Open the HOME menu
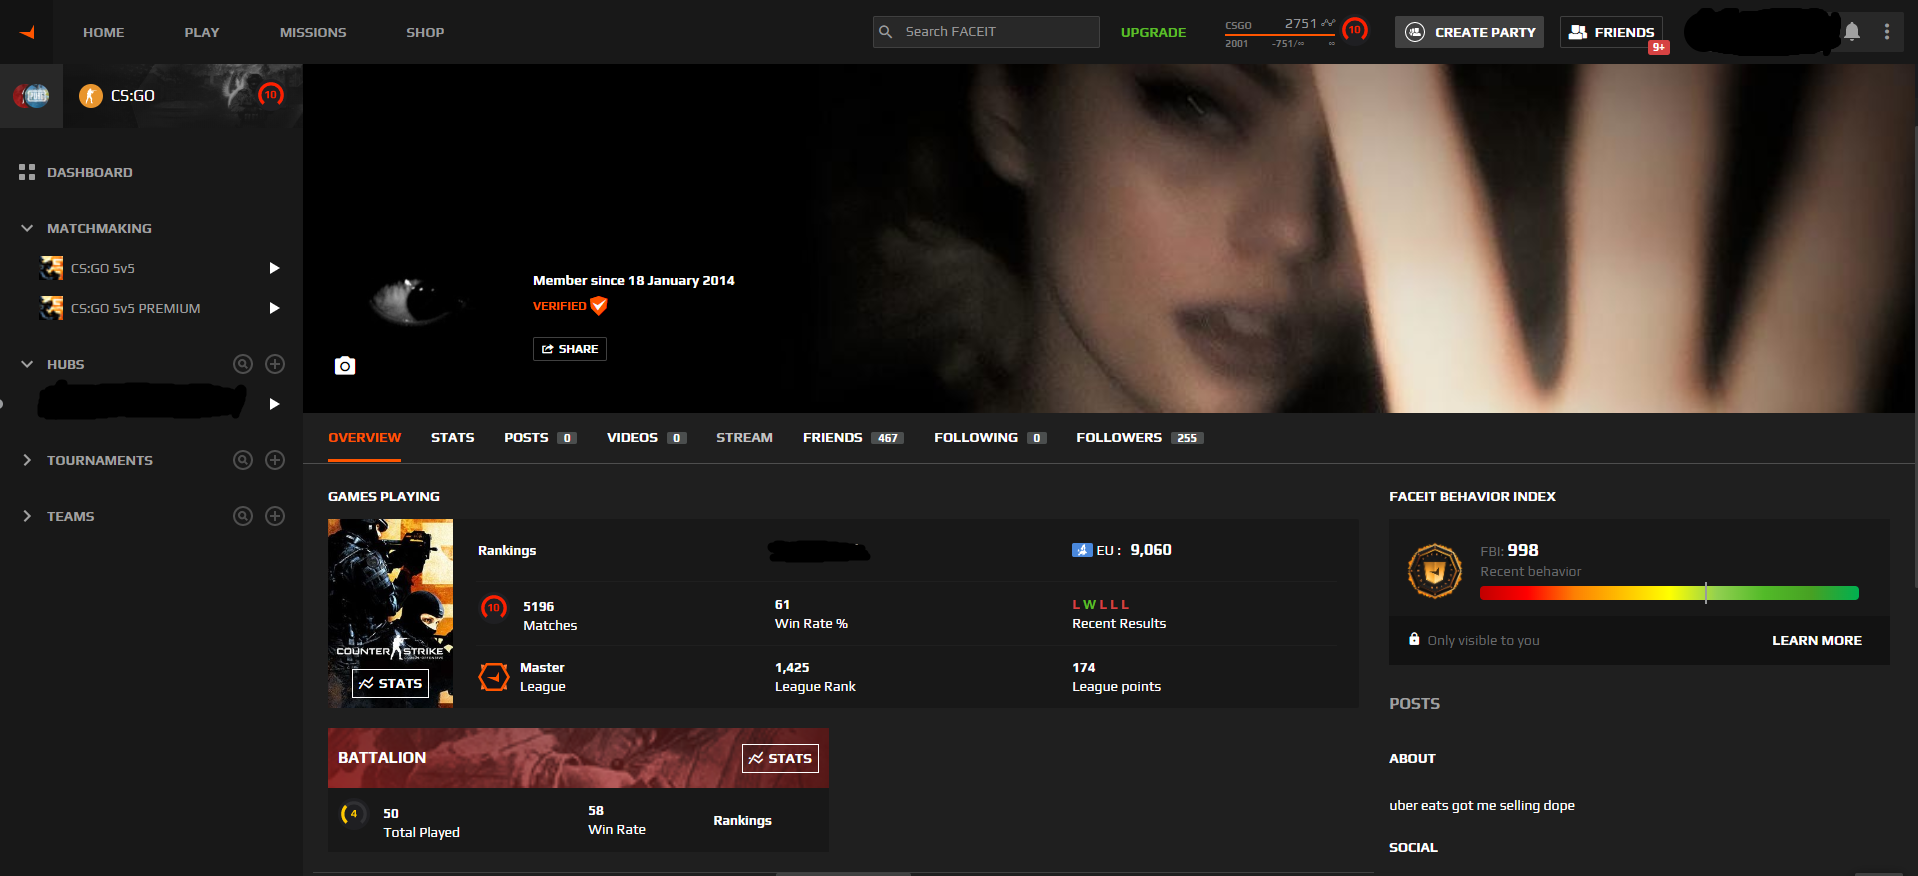 coord(104,32)
